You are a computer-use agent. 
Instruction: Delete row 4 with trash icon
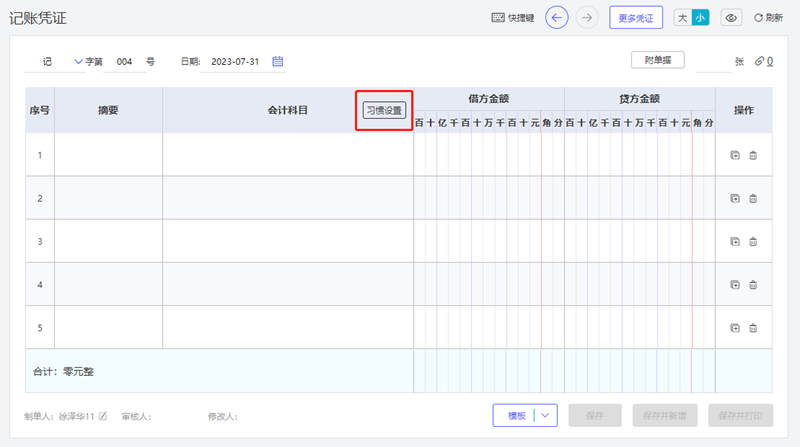tap(753, 285)
